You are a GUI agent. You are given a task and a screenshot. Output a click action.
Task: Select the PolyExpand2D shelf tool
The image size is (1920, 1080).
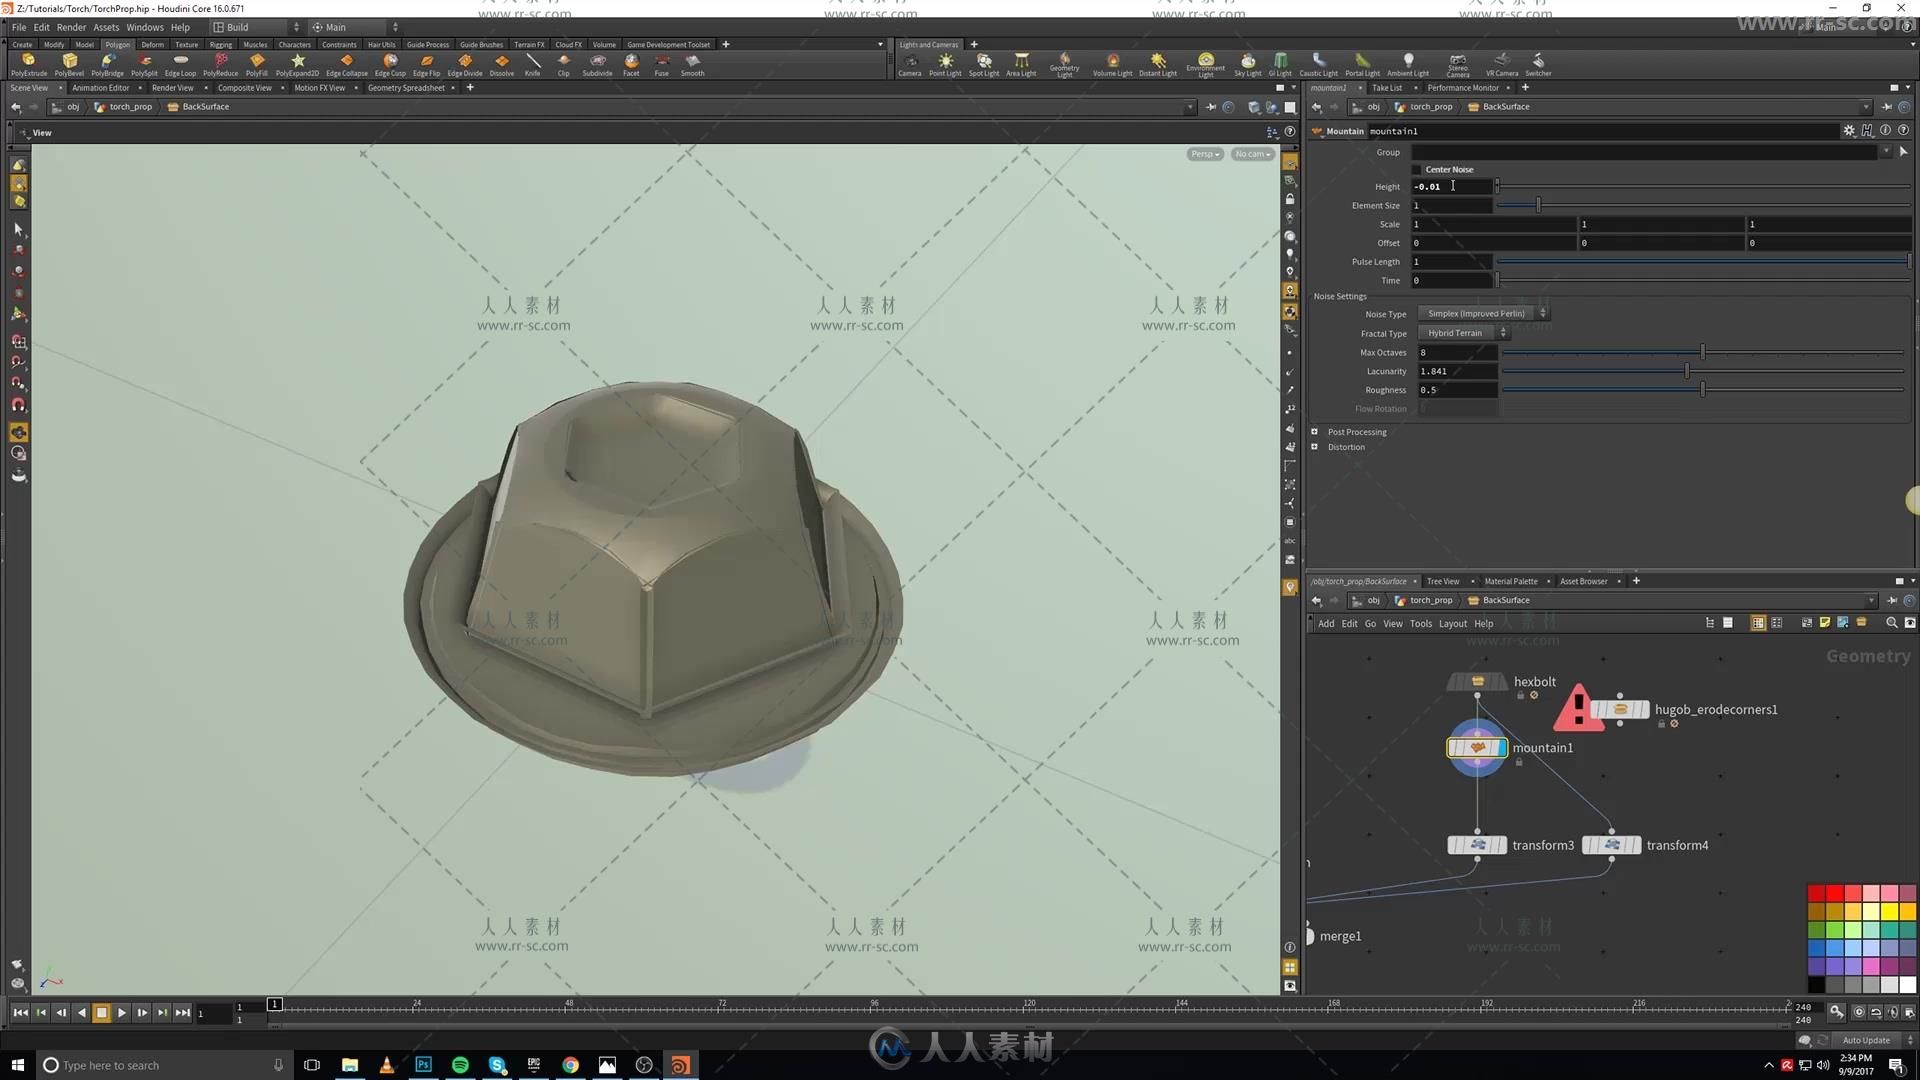click(297, 65)
